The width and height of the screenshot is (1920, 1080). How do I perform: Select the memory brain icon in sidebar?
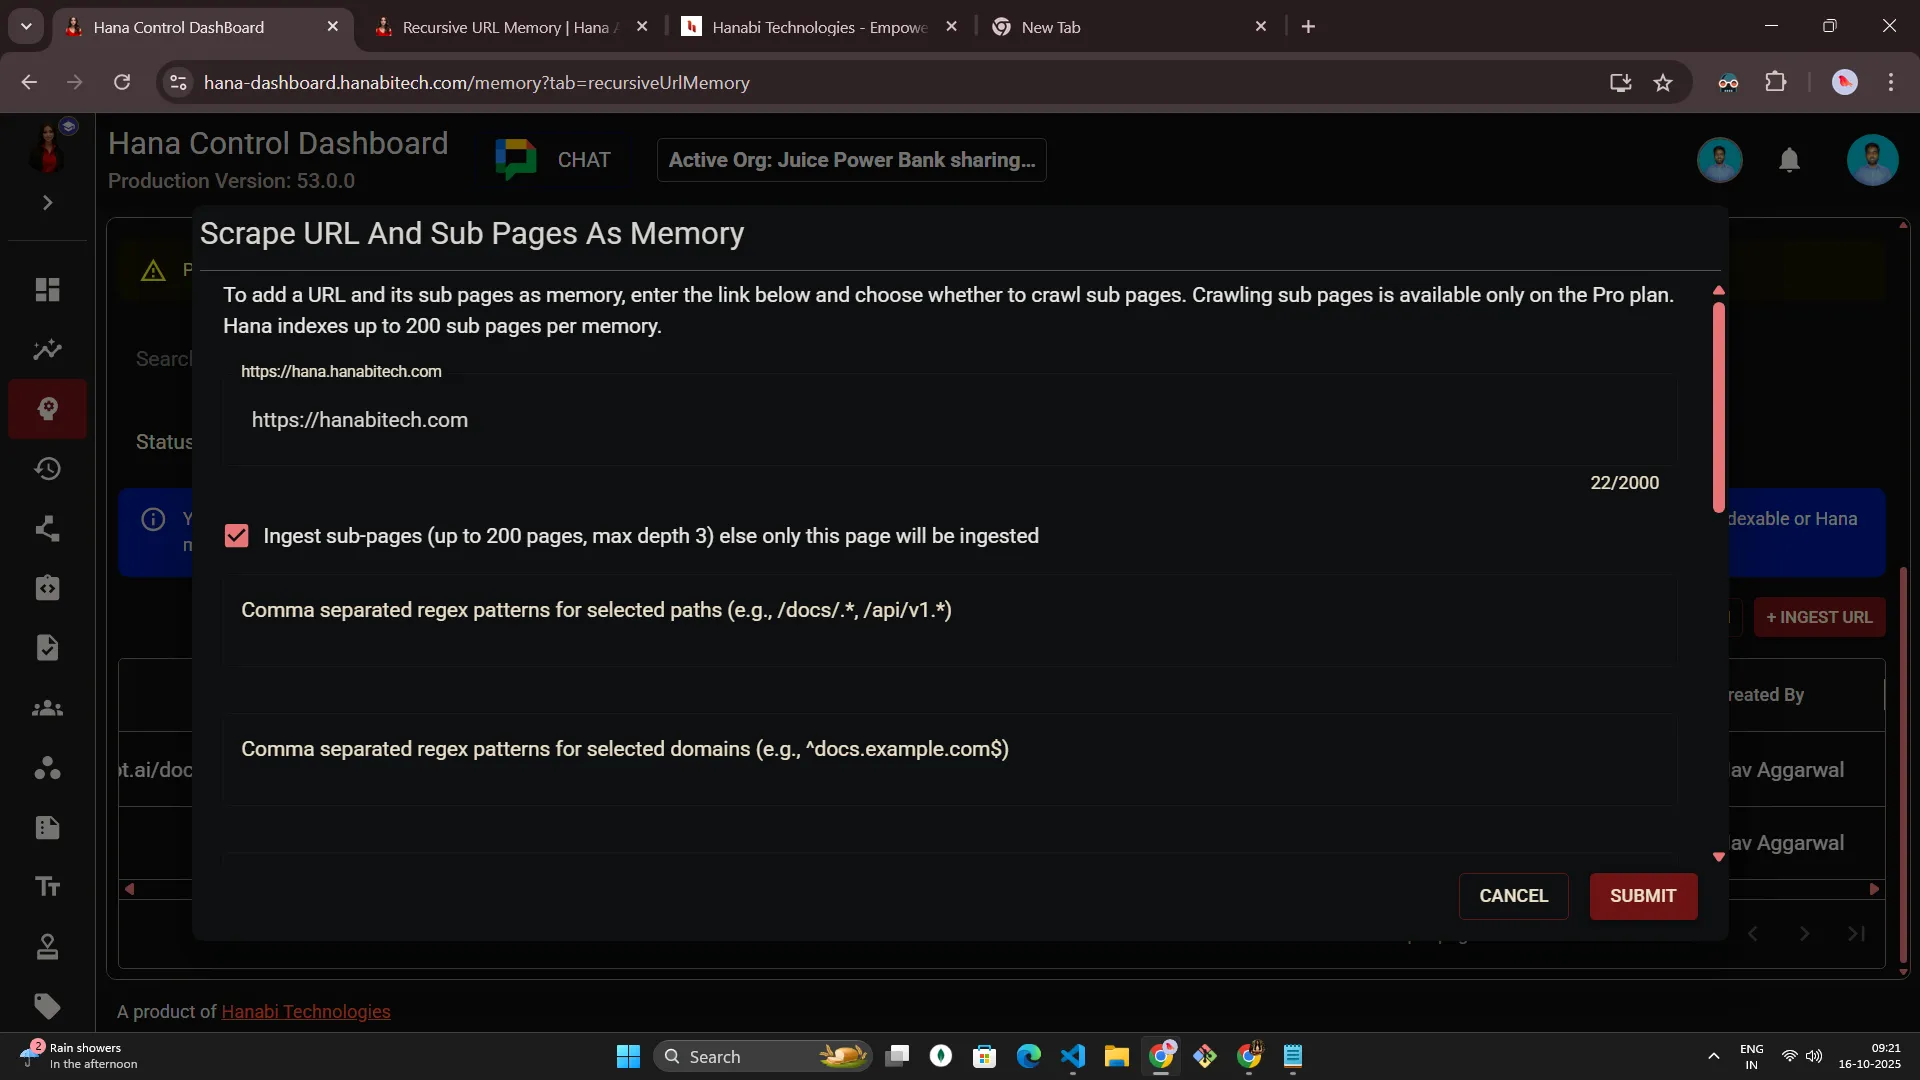[x=47, y=409]
